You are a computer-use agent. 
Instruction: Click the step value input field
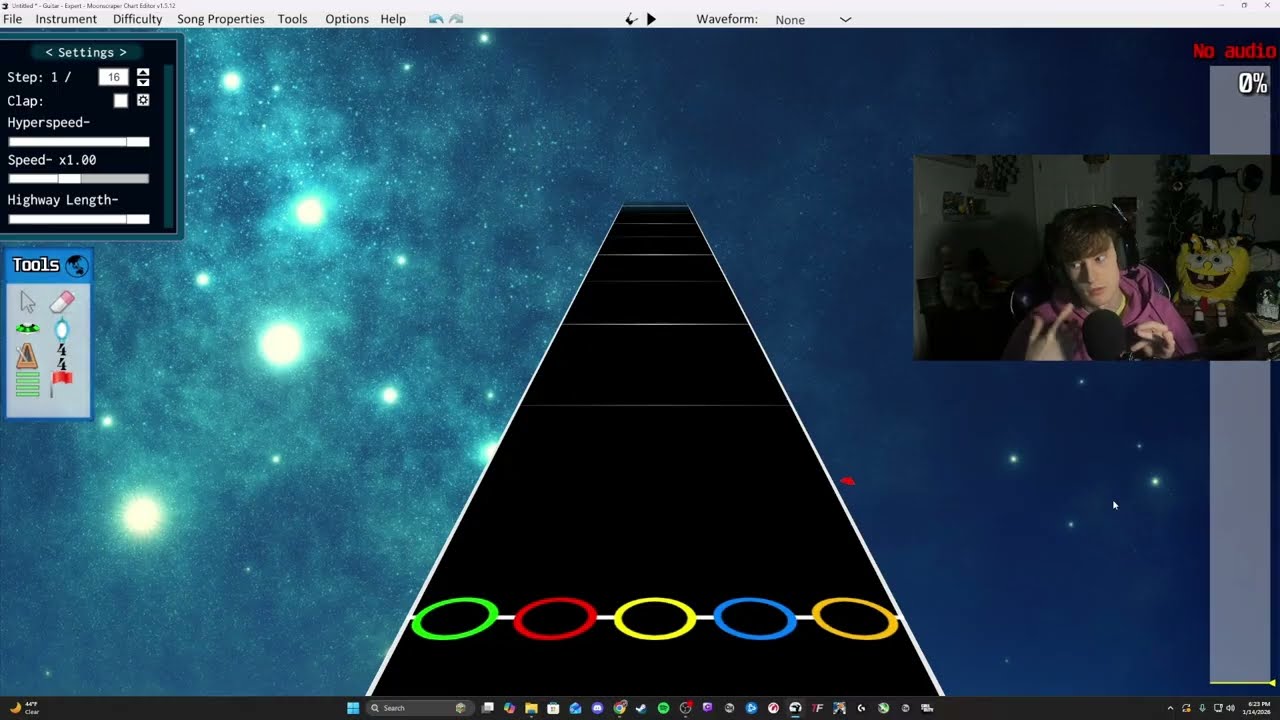click(114, 77)
